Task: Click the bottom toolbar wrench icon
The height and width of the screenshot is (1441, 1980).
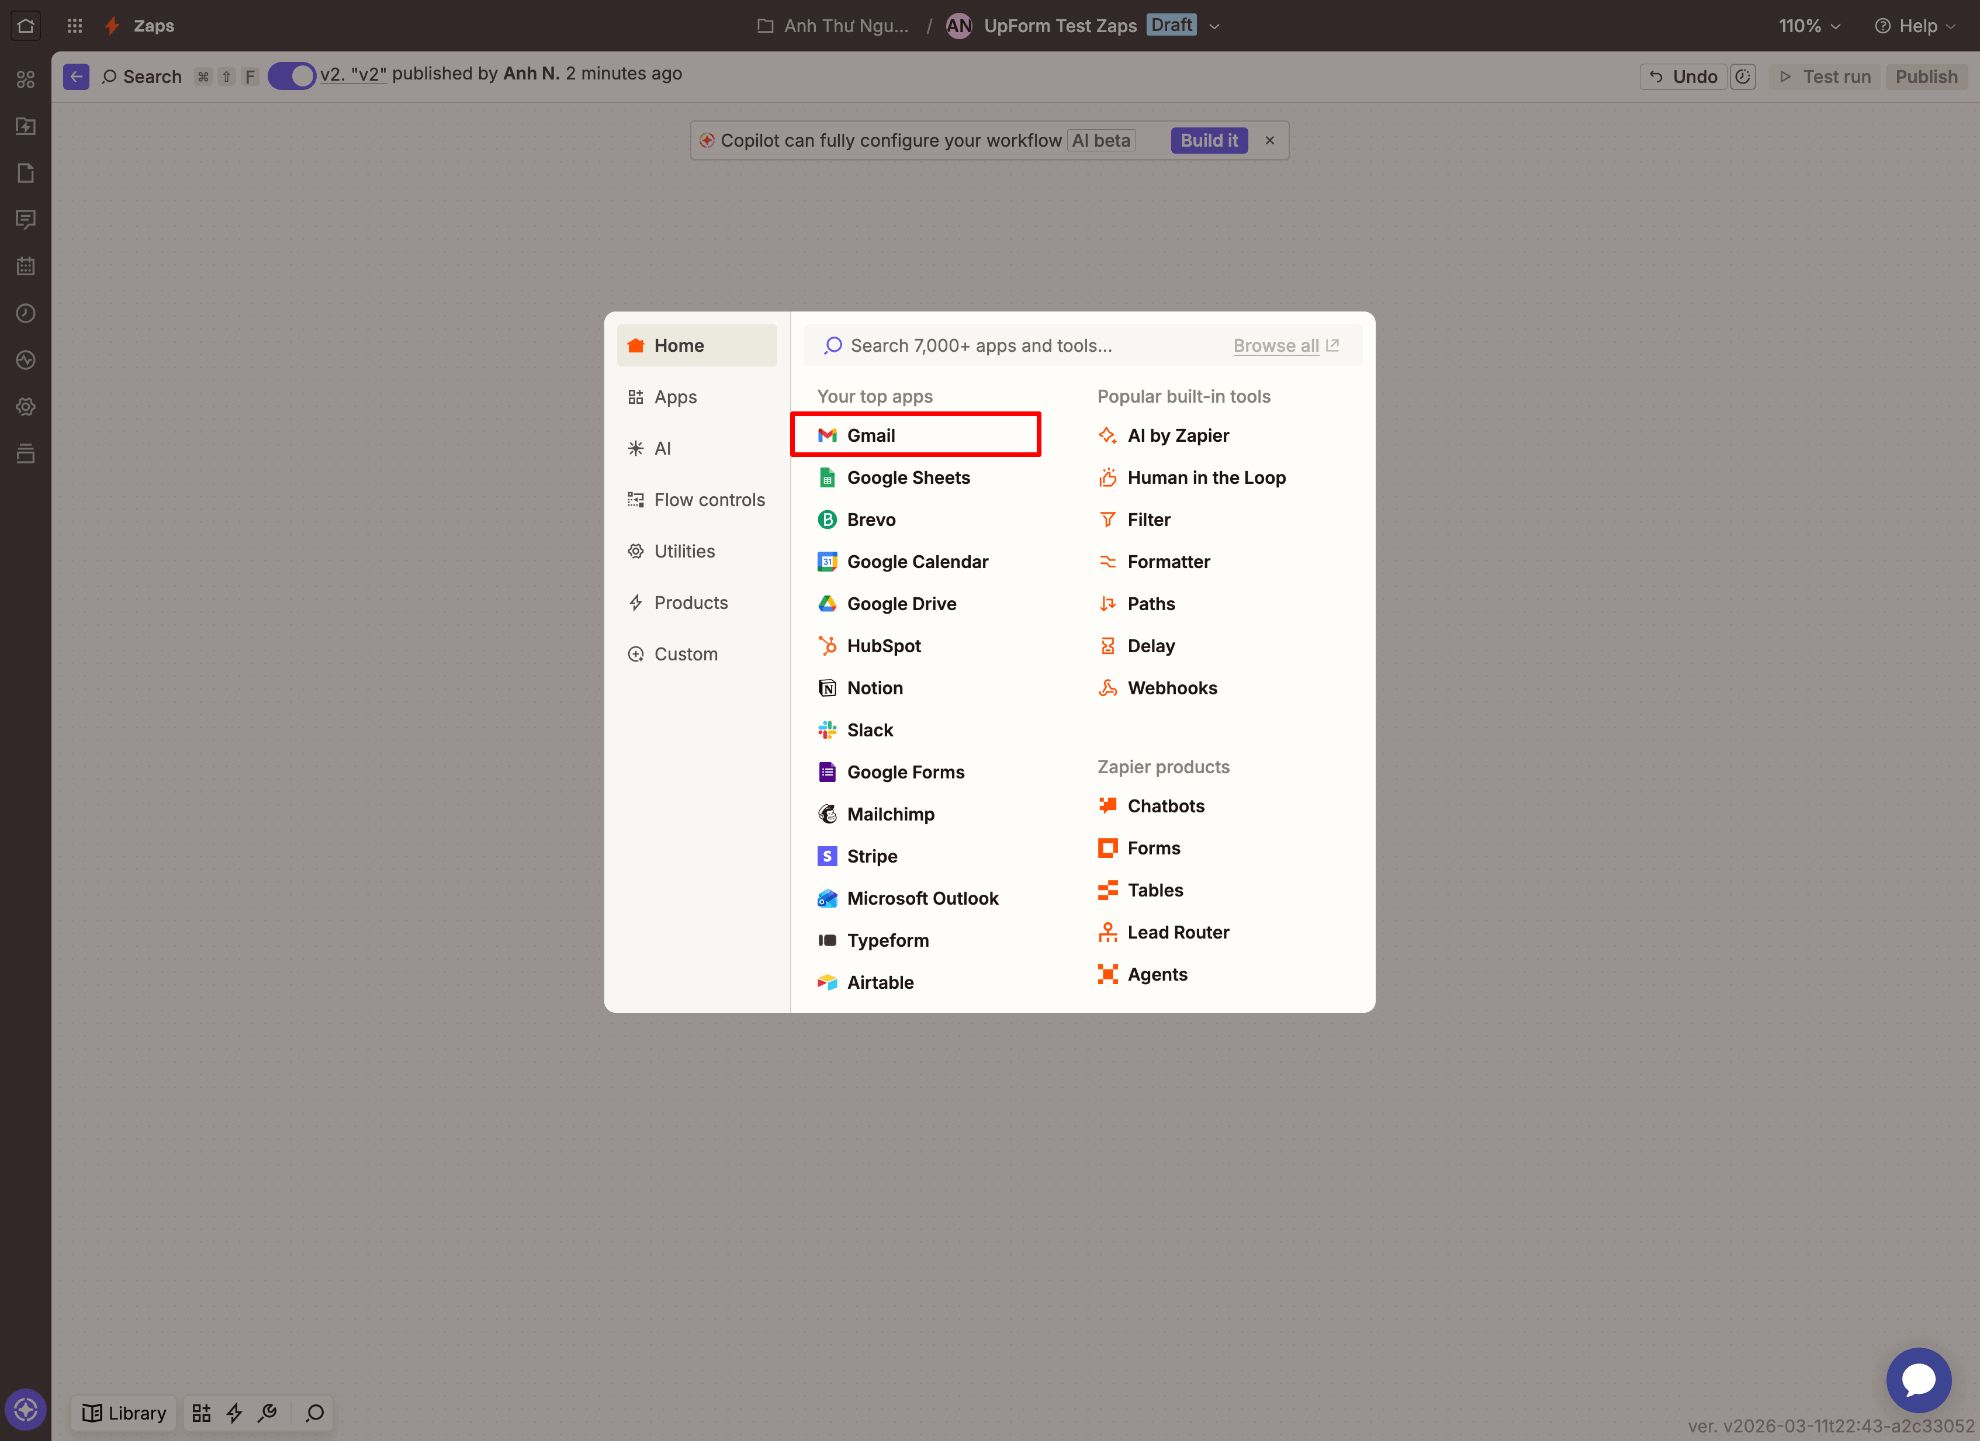Action: point(267,1413)
